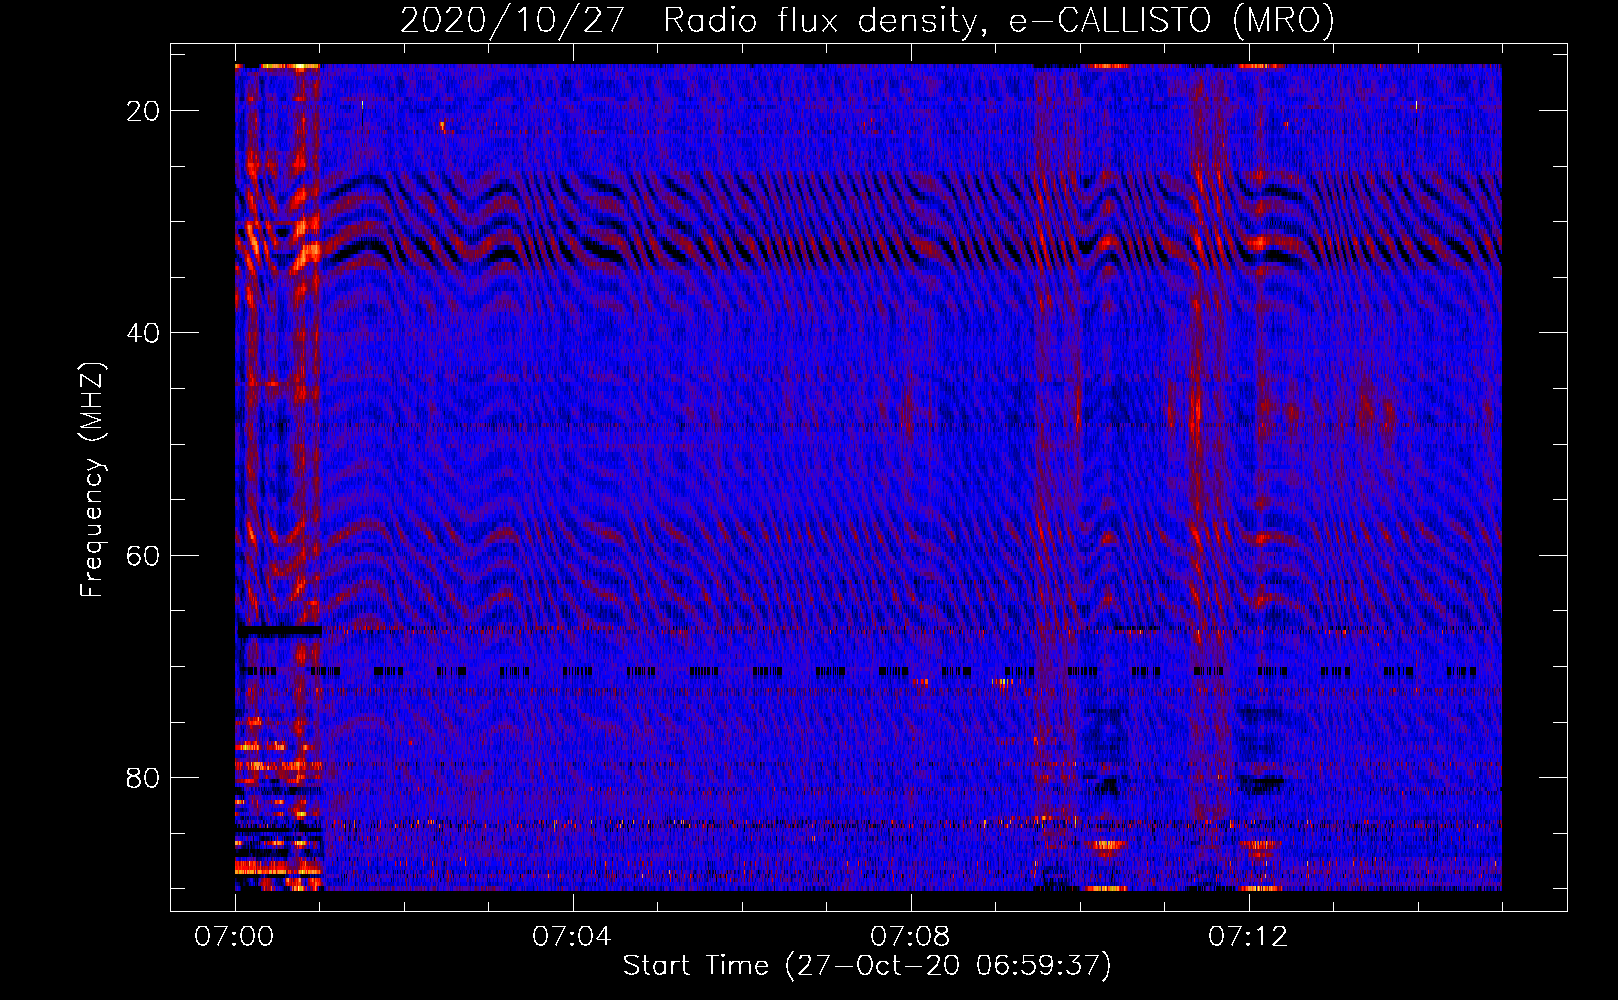The width and height of the screenshot is (1618, 1000).
Task: Click the plot title with date 2020/10/27
Action: coord(867,20)
